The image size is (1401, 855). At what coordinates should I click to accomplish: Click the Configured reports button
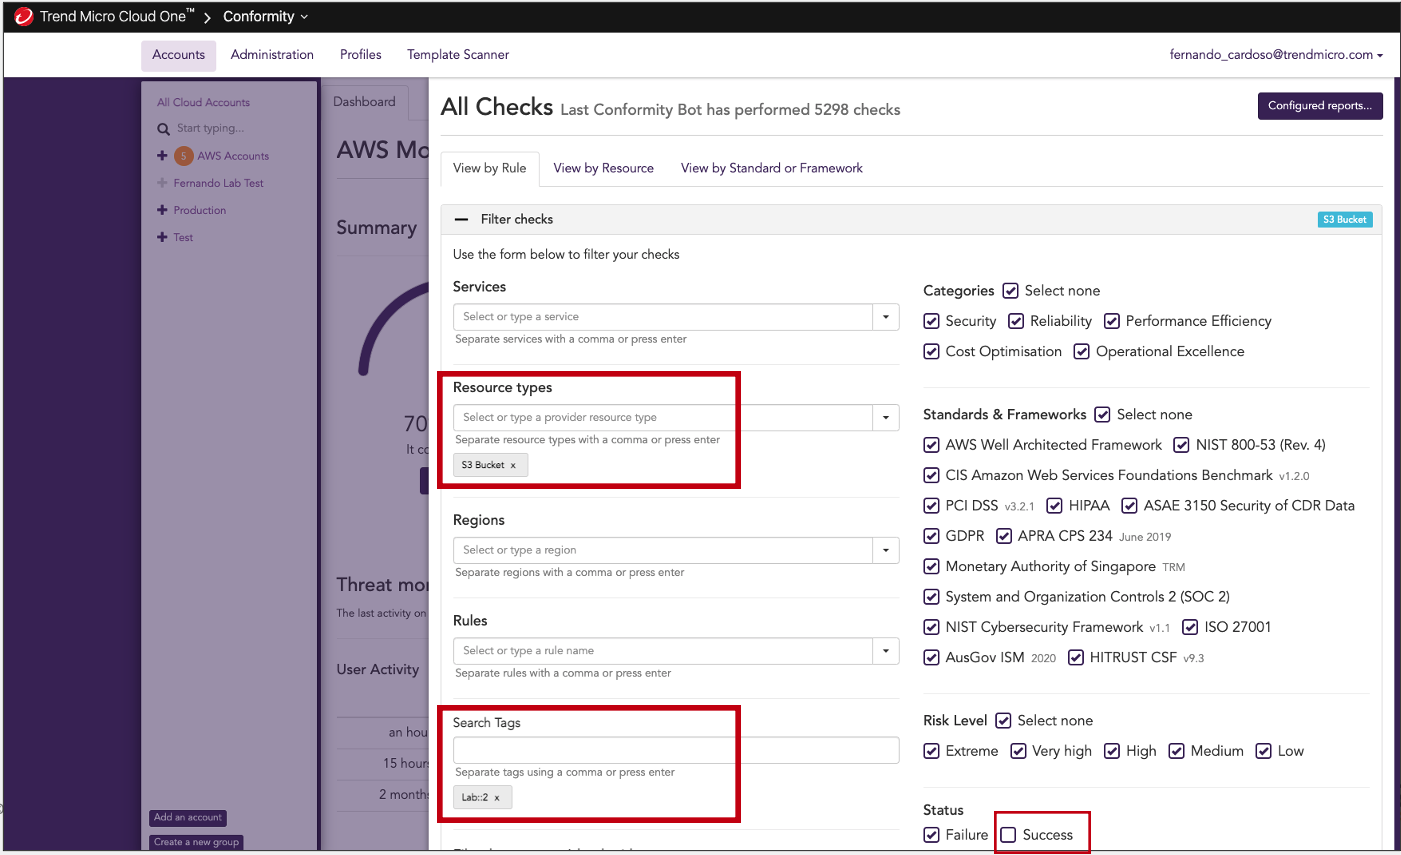pyautogui.click(x=1320, y=106)
